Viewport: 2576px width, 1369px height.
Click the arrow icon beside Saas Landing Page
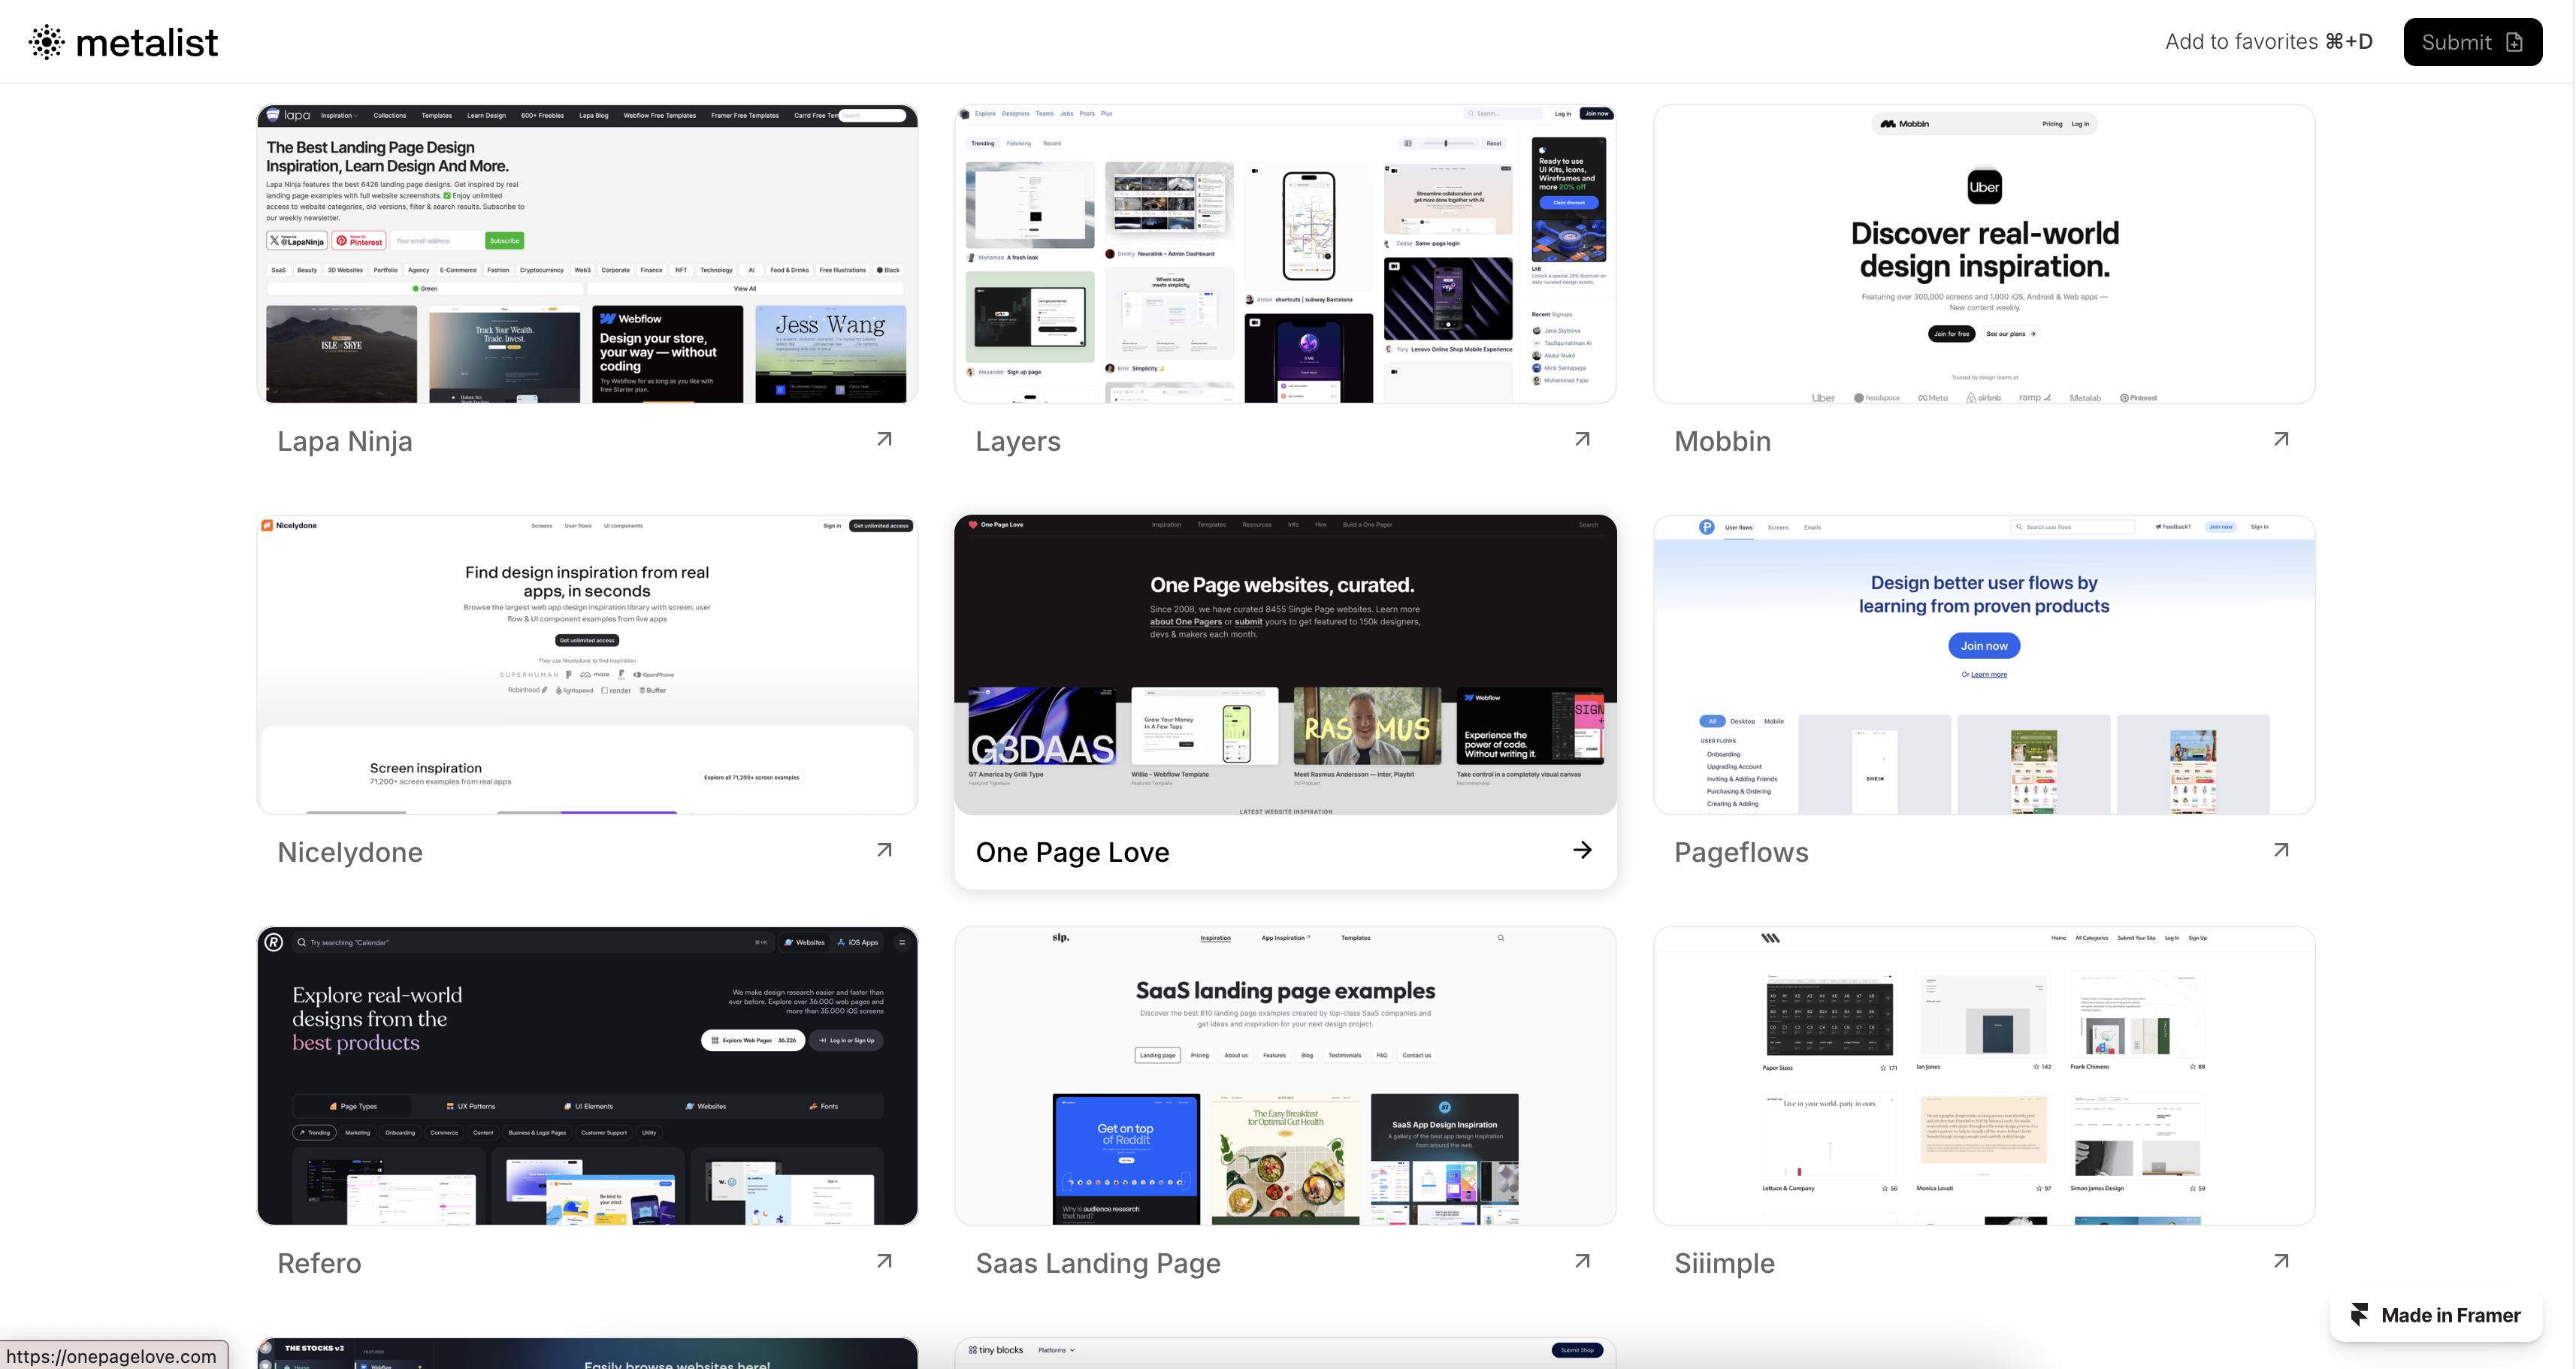1582,1261
